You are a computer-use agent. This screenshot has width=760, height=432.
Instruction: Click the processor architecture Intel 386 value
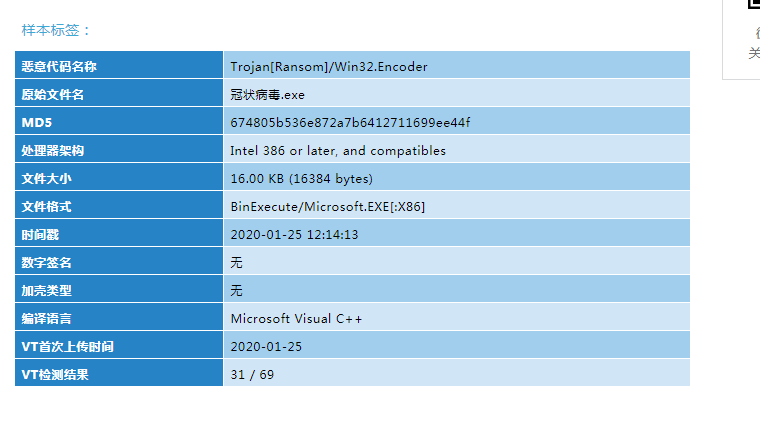pos(338,151)
